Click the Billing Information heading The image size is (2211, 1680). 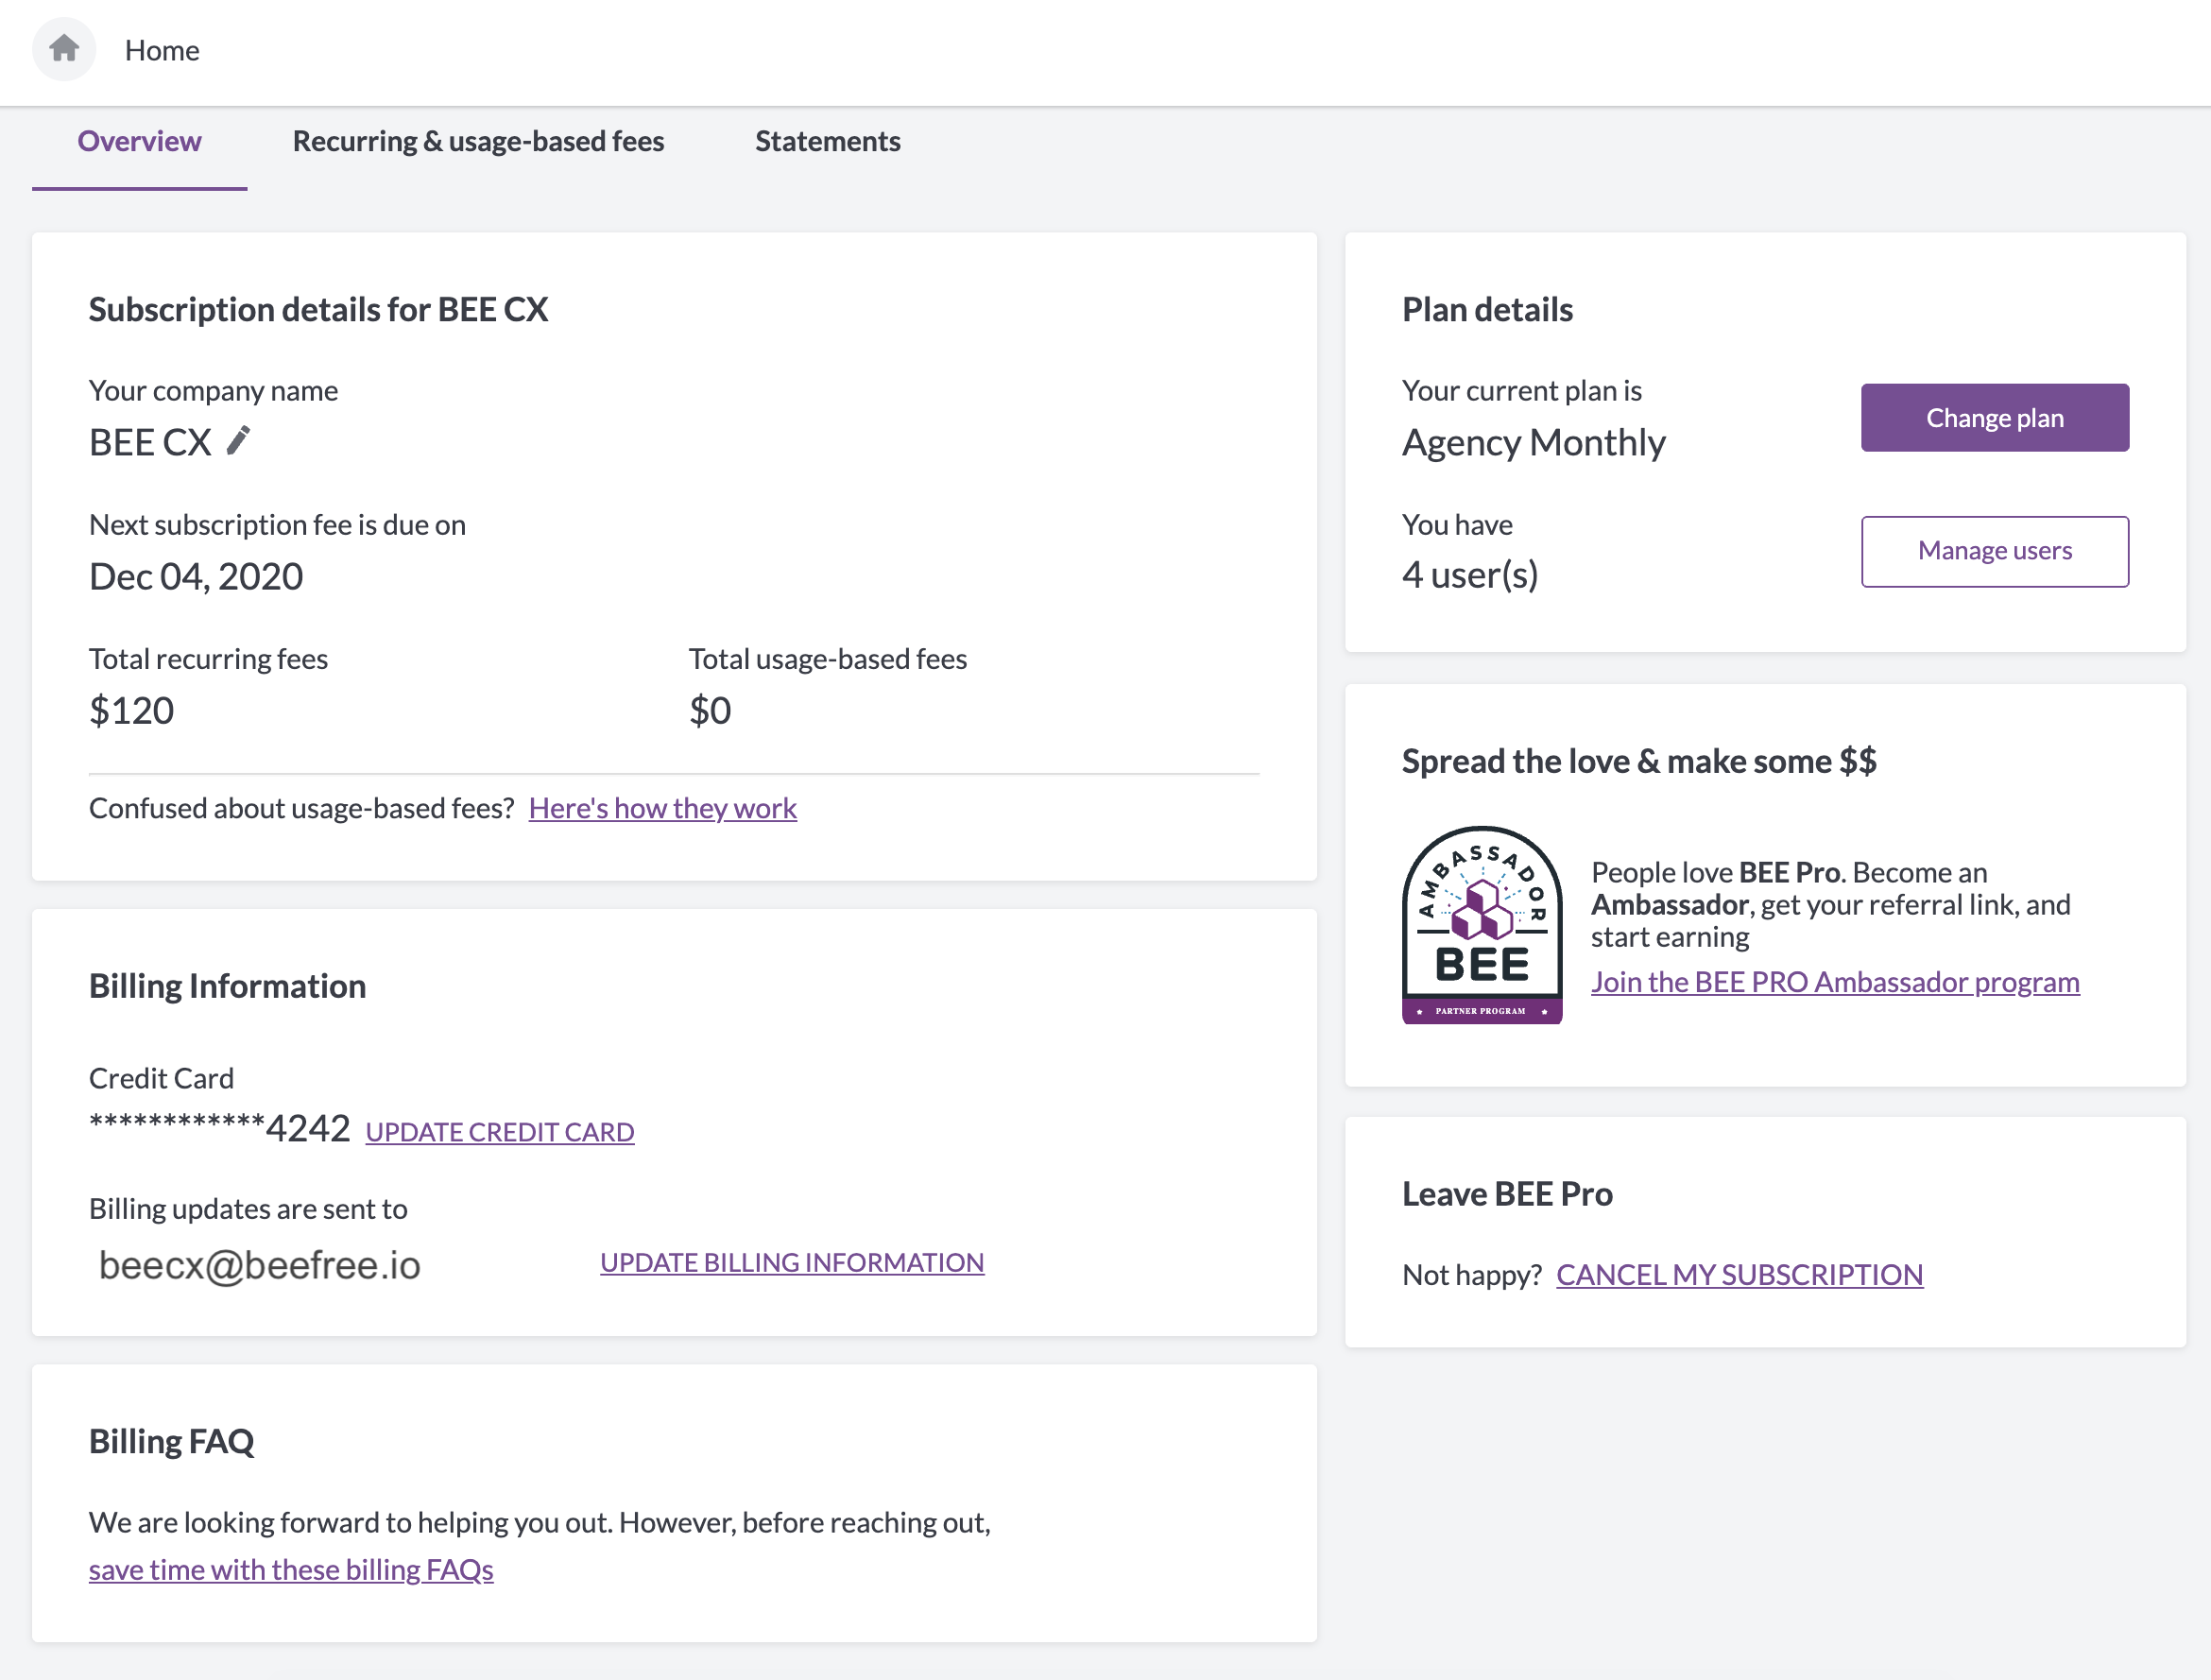[x=227, y=987]
